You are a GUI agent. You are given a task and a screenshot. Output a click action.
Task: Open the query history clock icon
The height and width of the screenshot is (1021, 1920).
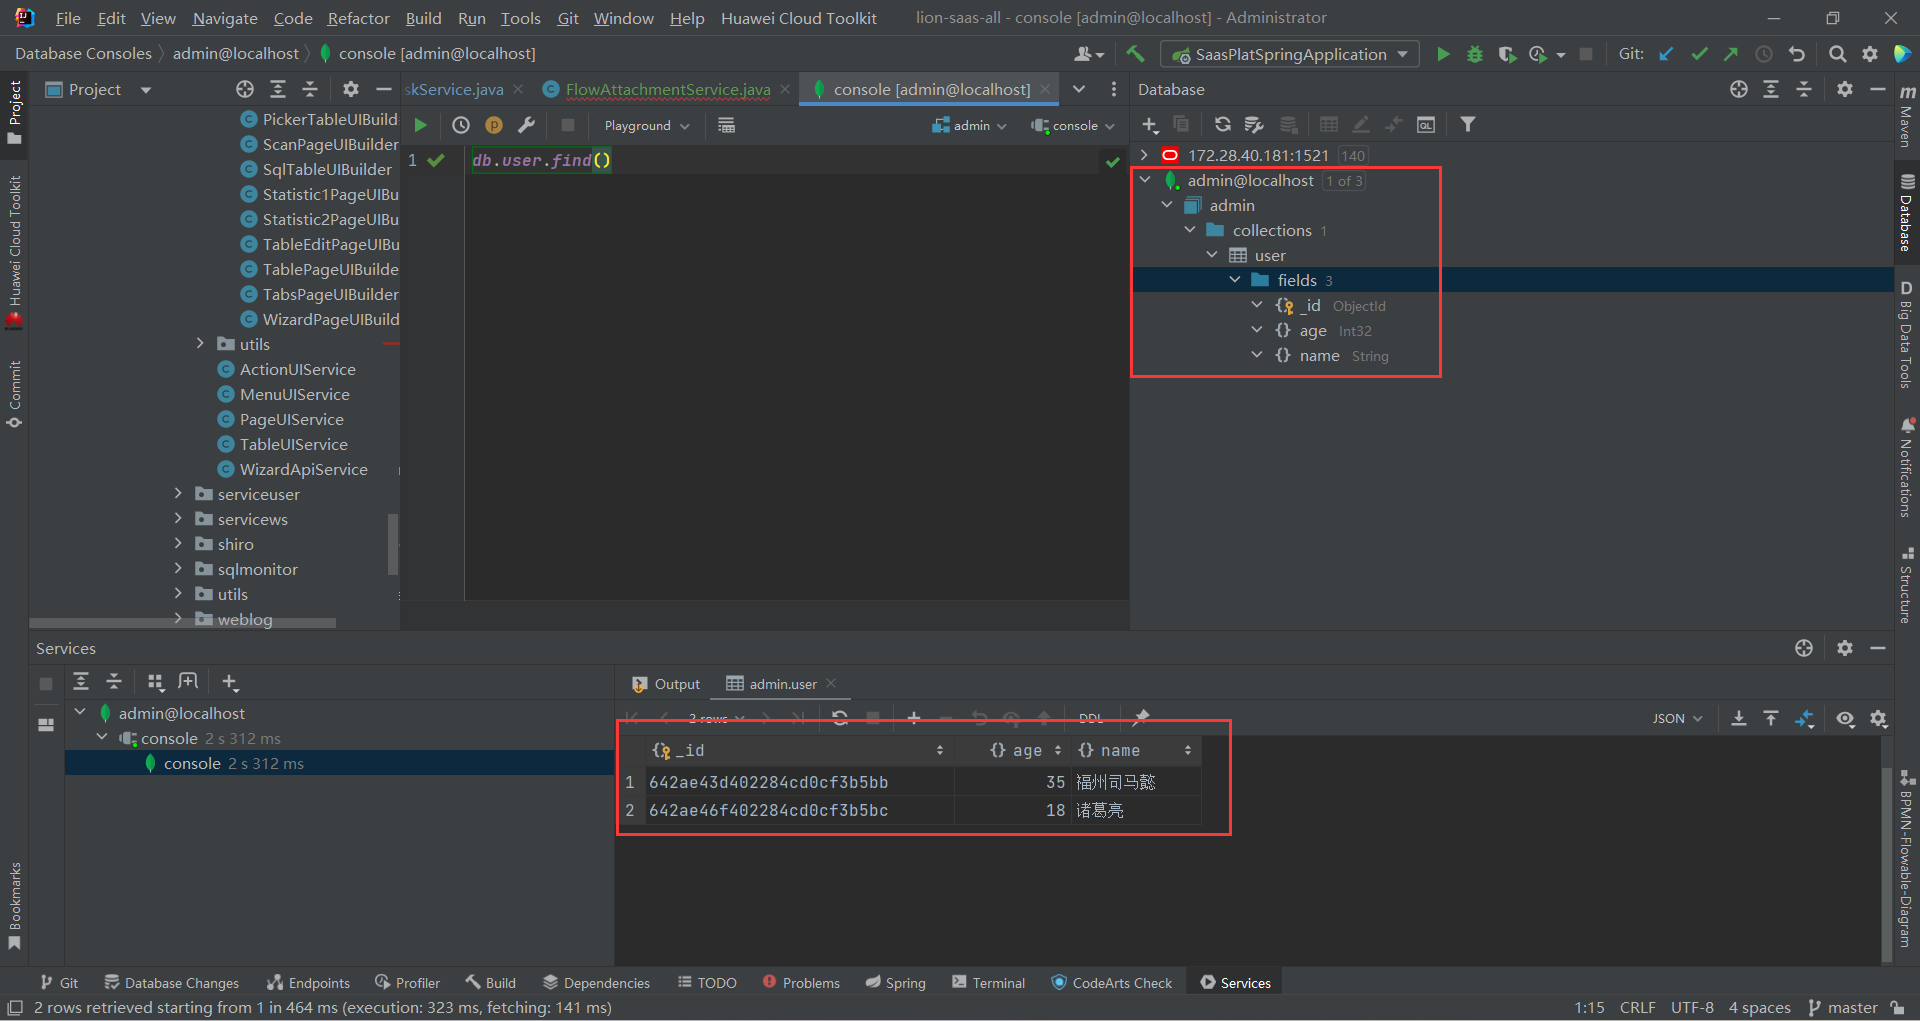(x=460, y=125)
